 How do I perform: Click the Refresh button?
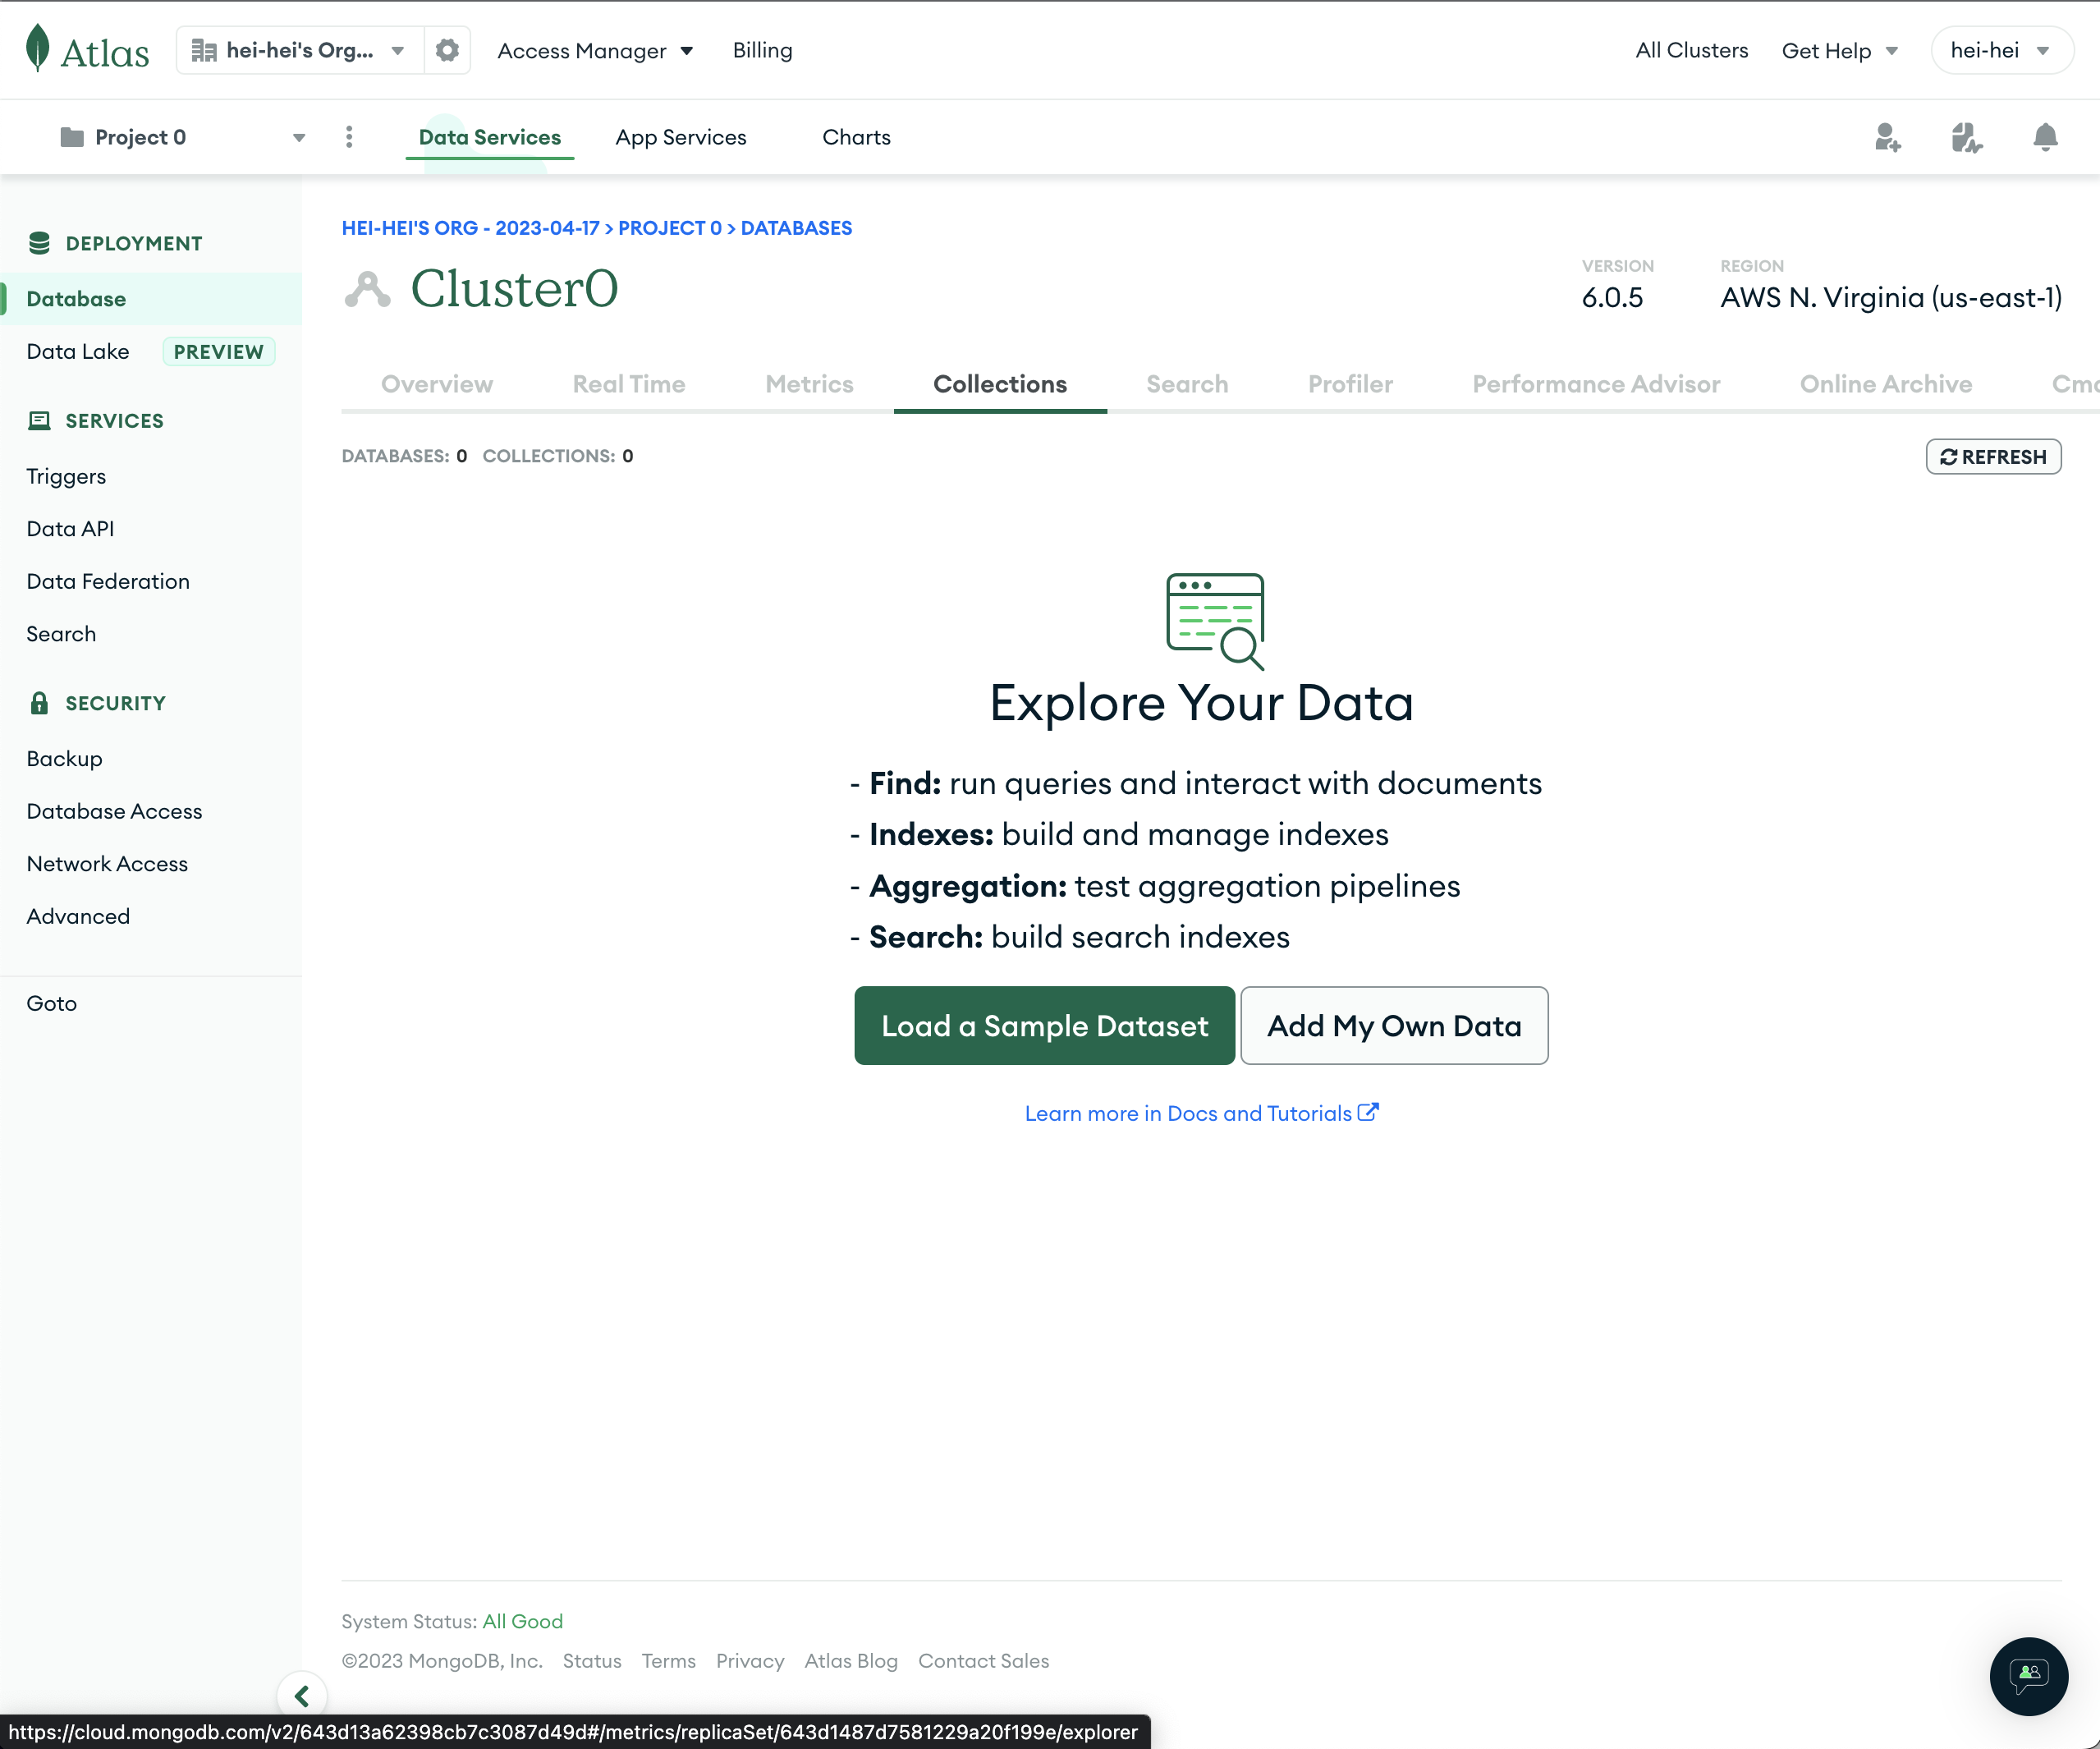1993,456
